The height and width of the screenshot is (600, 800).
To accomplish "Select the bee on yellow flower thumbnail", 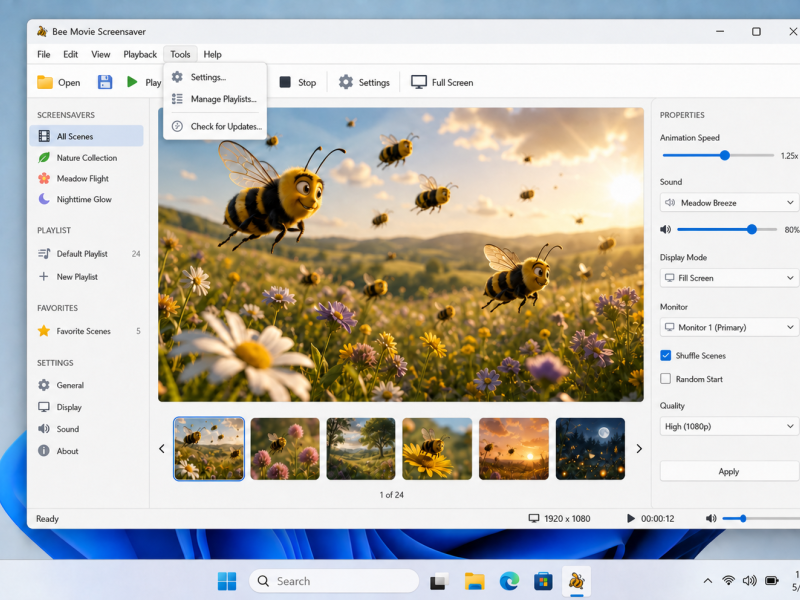I will point(437,449).
